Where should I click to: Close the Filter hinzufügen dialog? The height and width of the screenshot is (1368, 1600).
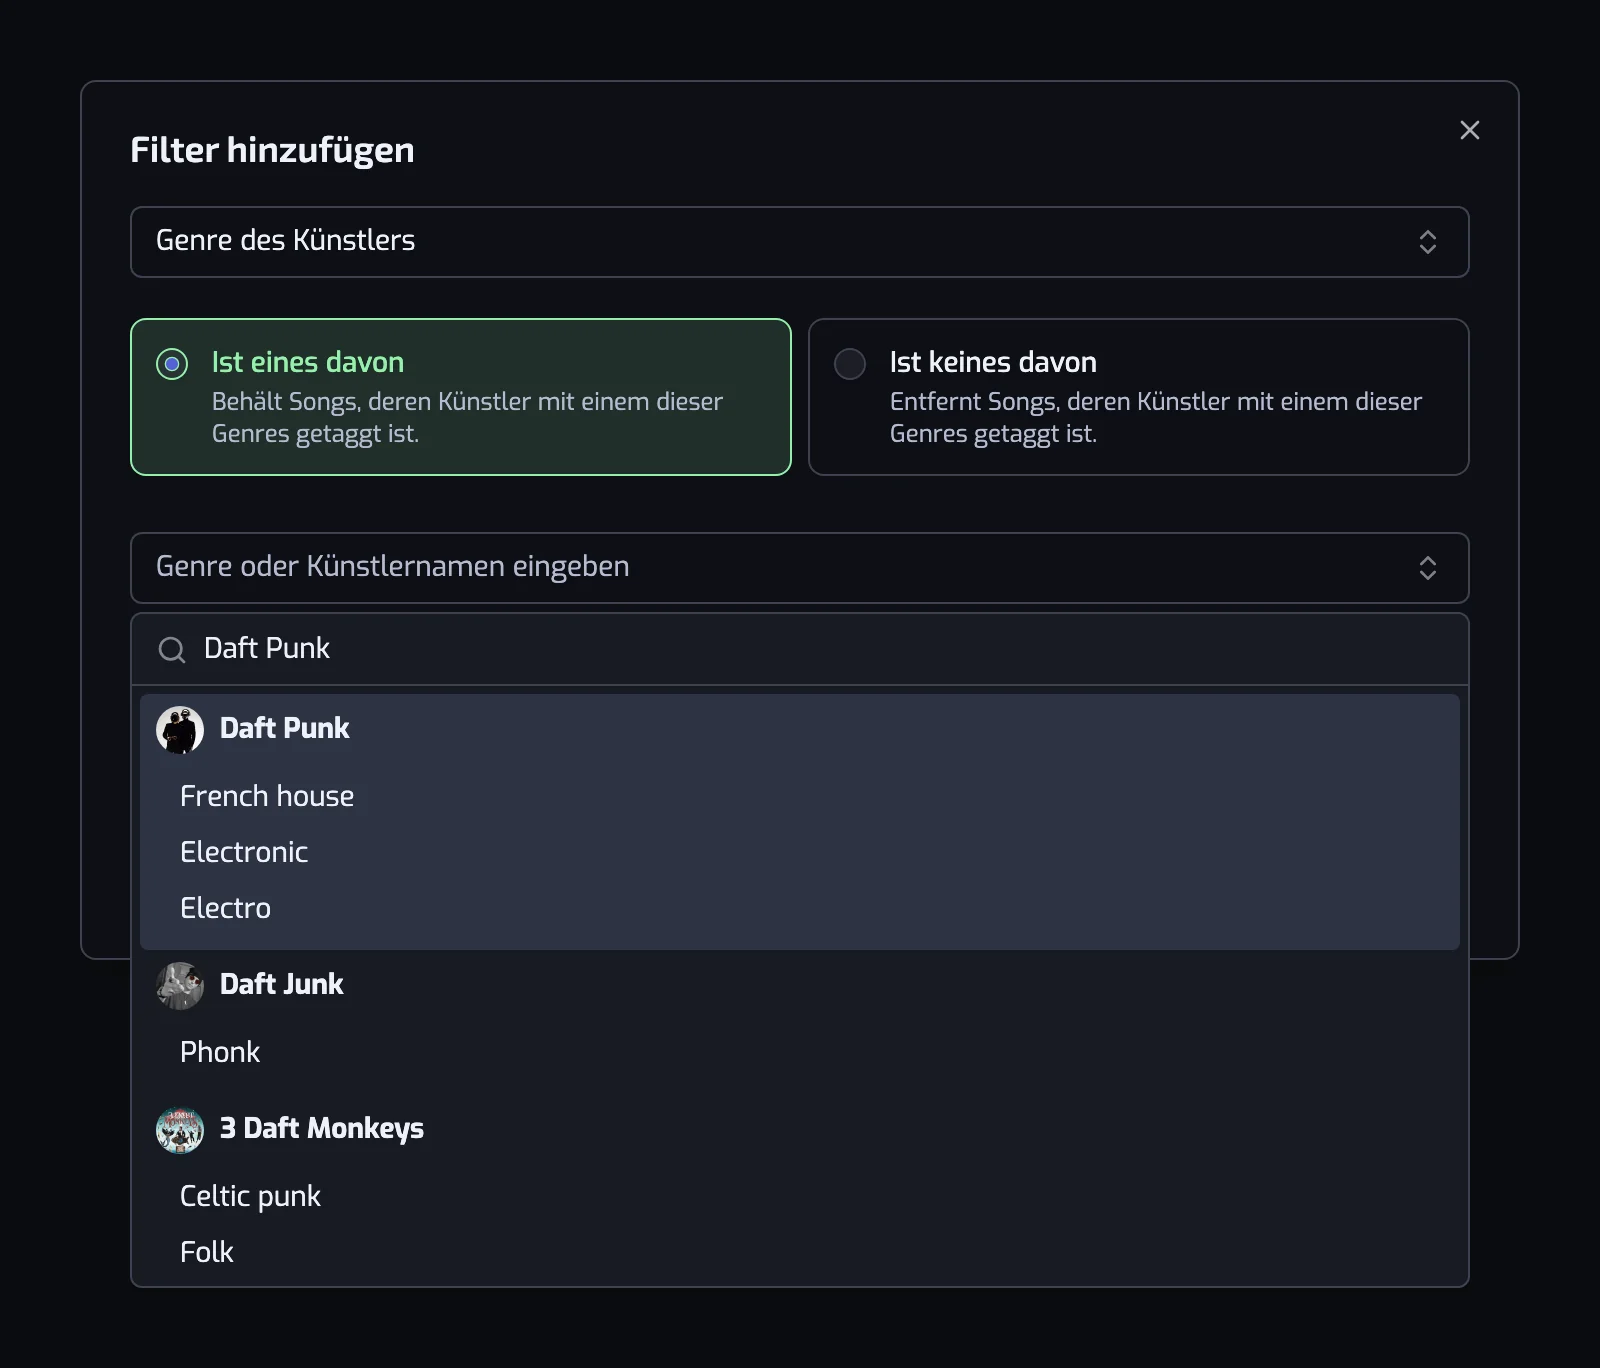[1469, 130]
